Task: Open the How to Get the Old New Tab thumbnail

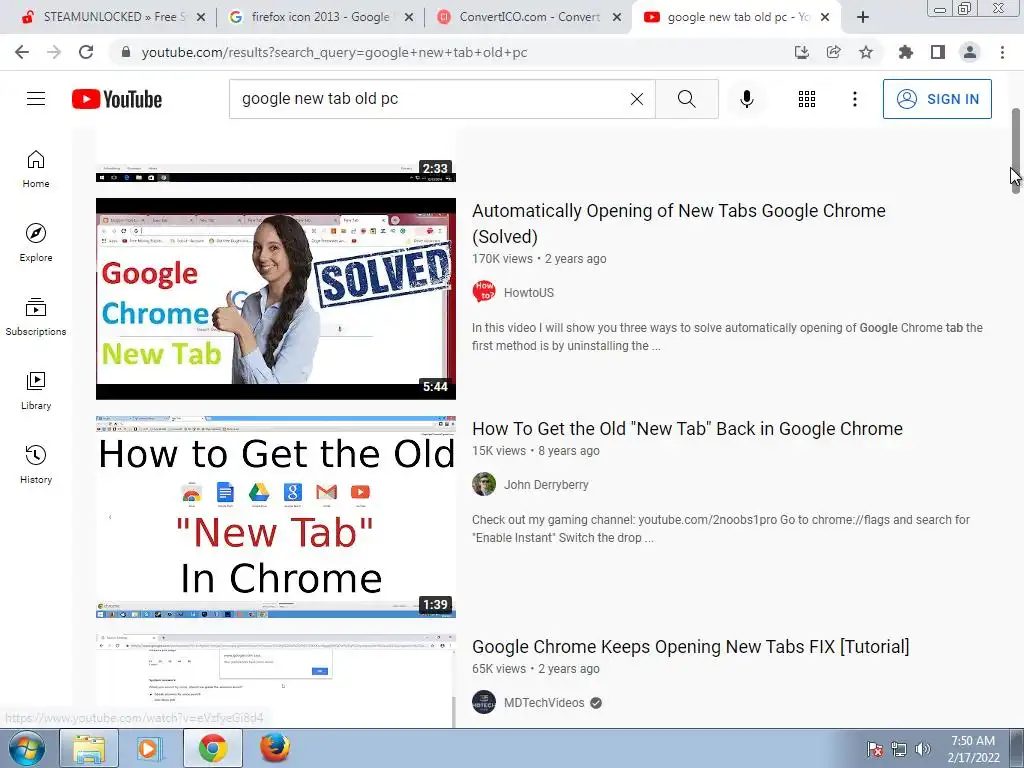Action: click(x=276, y=517)
